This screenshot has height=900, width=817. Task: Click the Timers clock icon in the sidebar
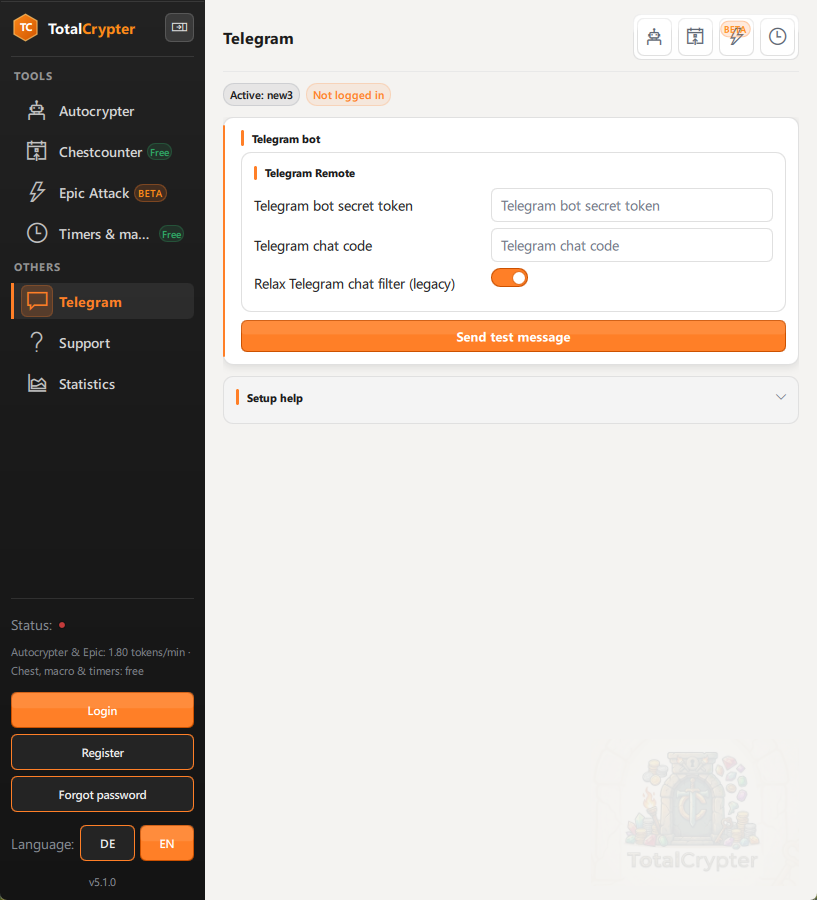coord(37,234)
